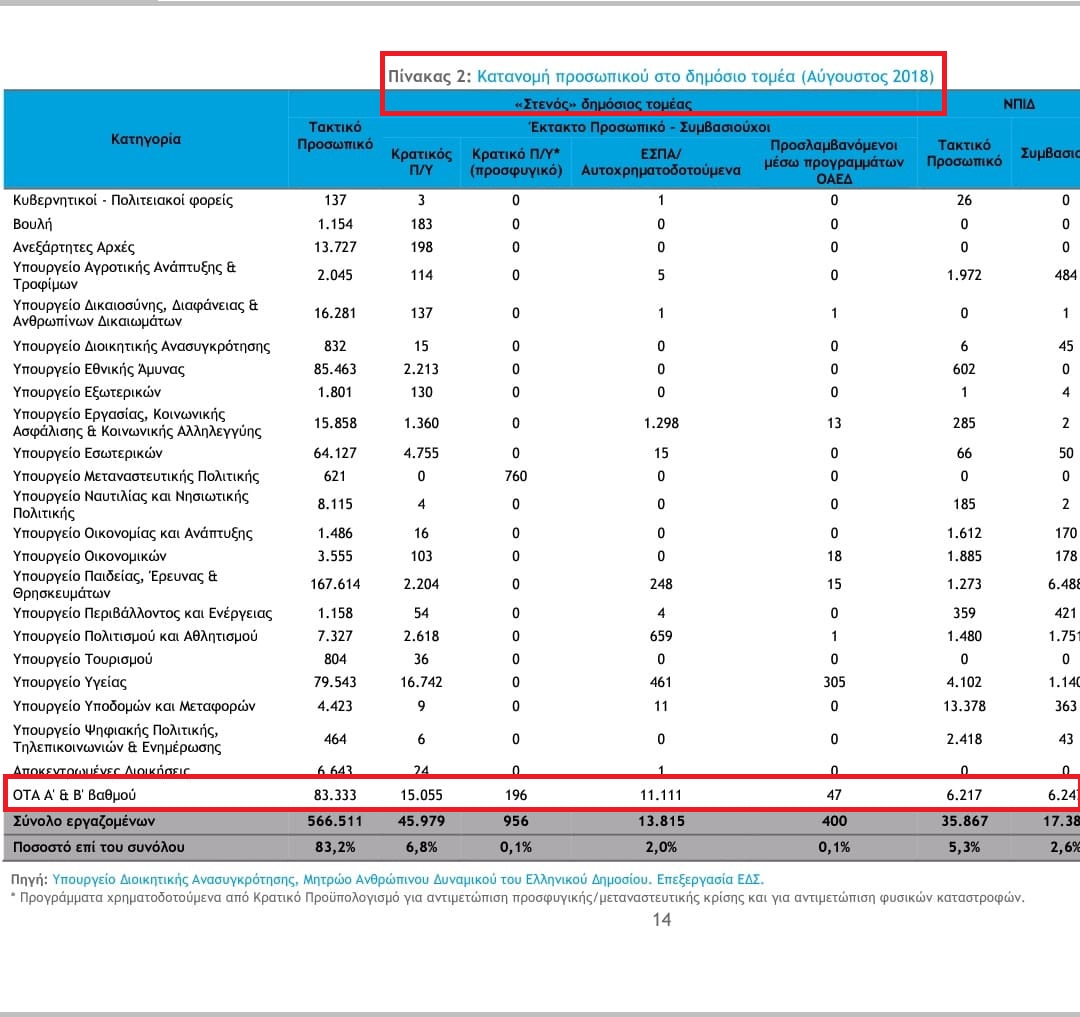Click the 'Υπουργείο Τουρισμού' row label
Image resolution: width=1080 pixels, height=1017 pixels.
[x=82, y=659]
